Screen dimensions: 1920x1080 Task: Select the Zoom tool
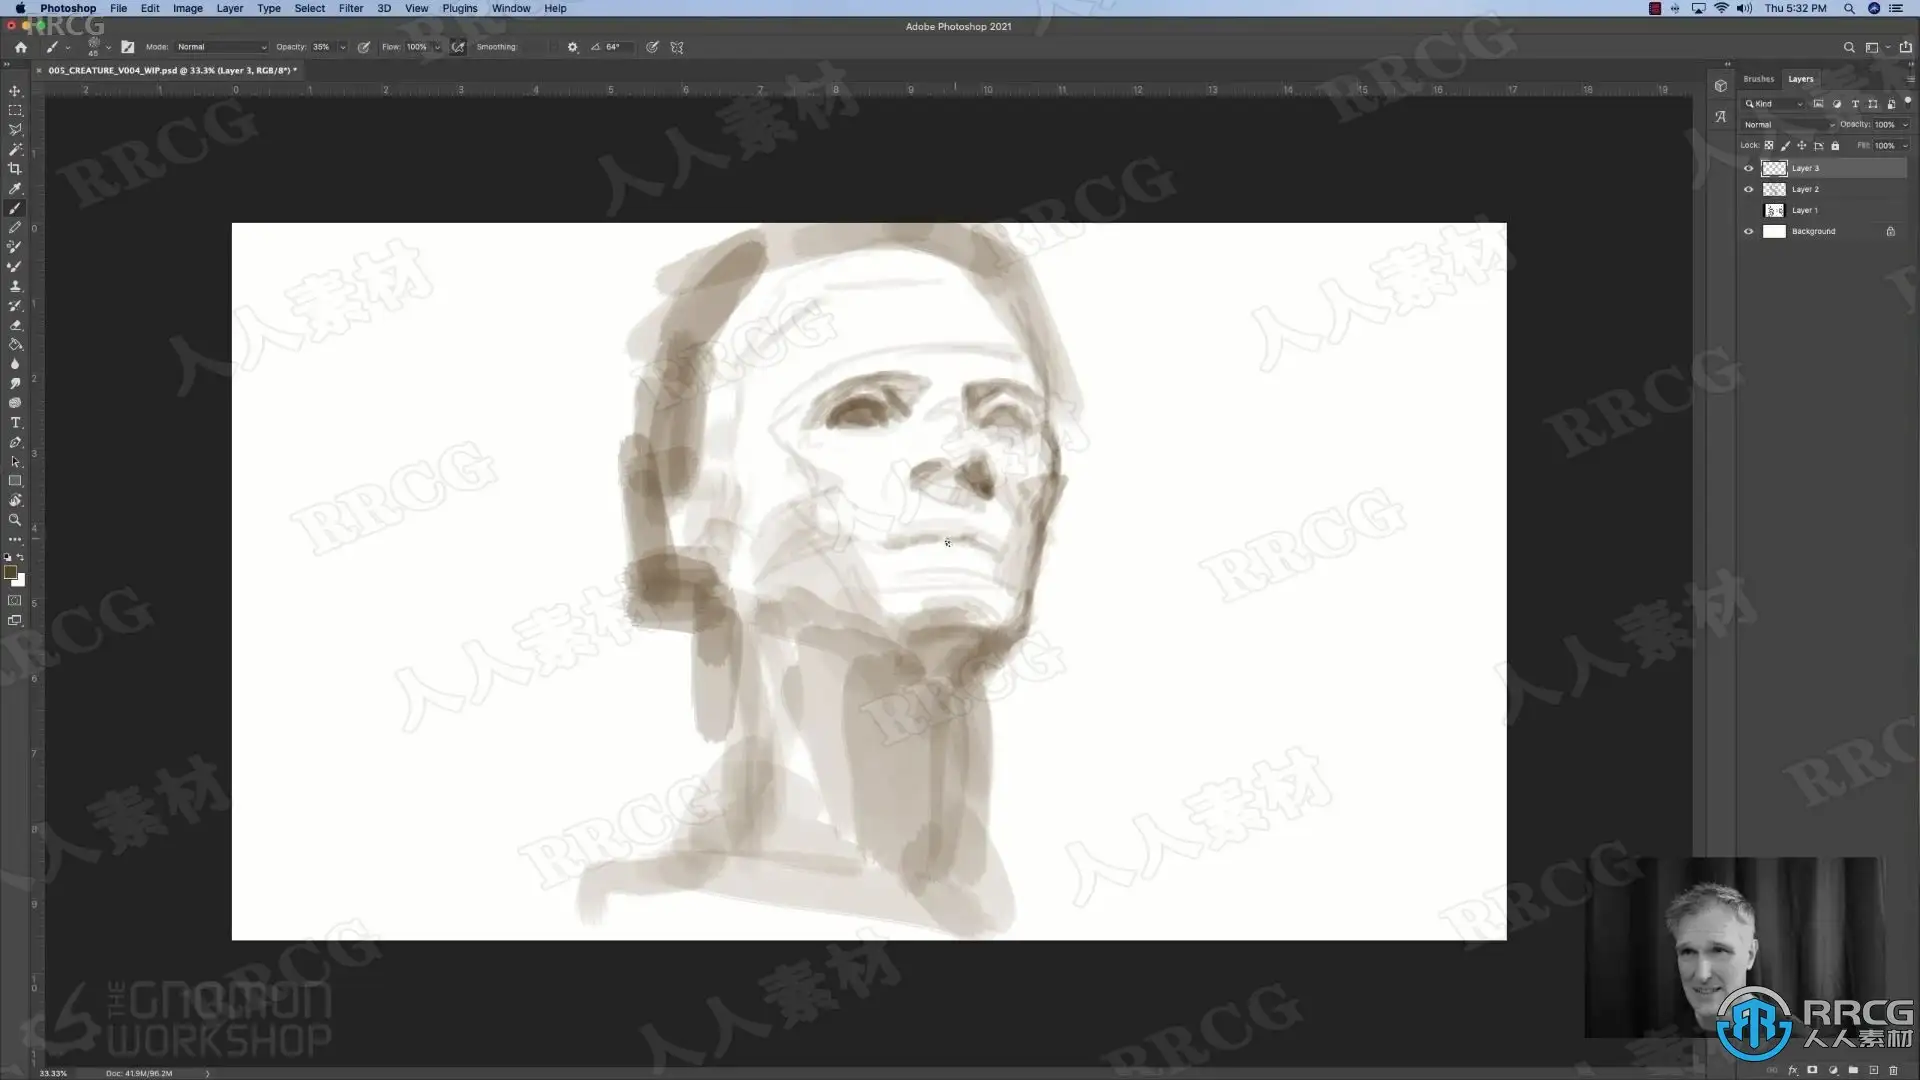15,520
